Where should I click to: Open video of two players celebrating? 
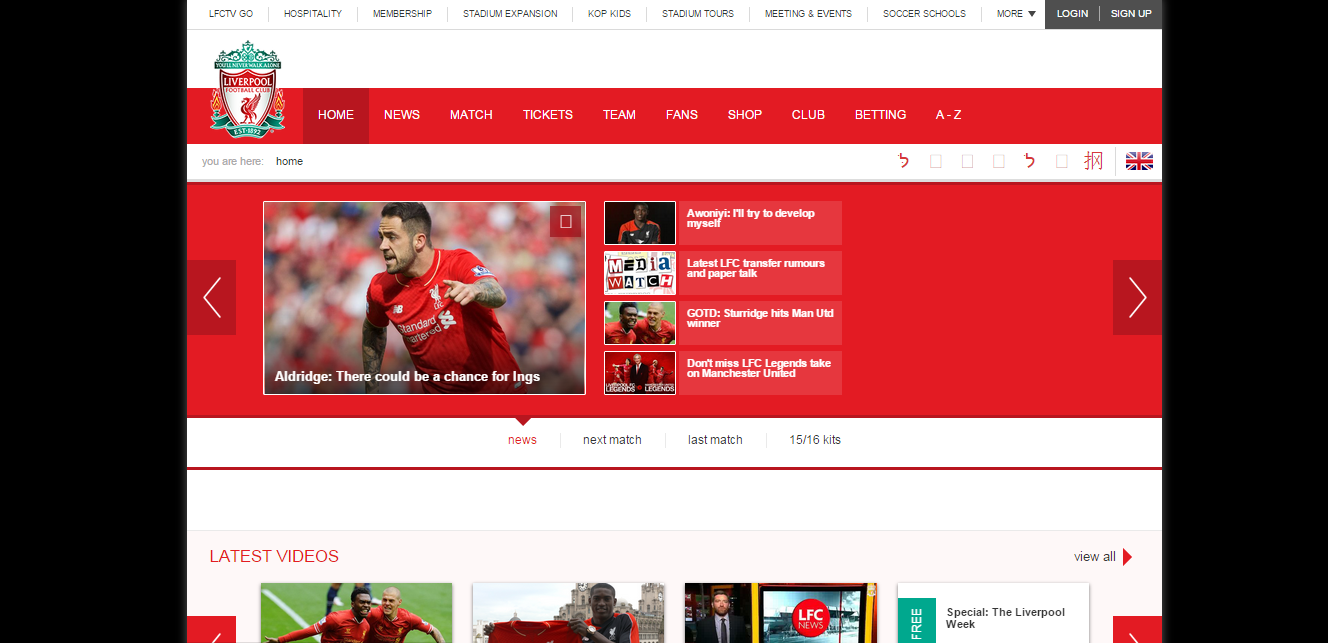click(356, 613)
